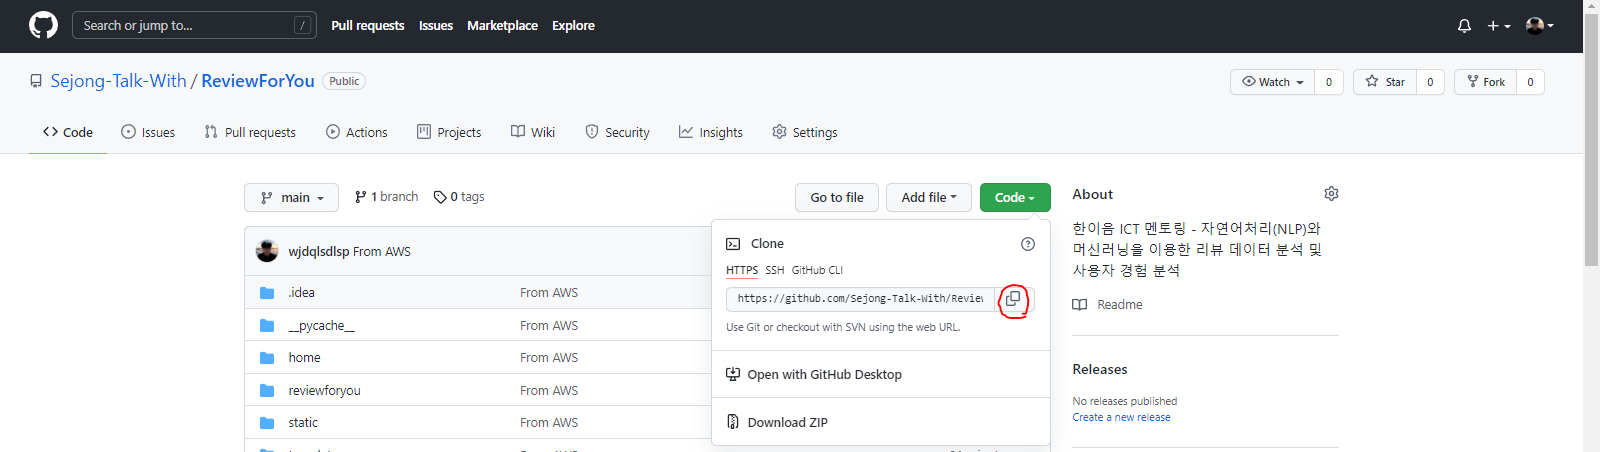Click the help icon in Clone panel
1600x452 pixels.
[x=1027, y=244]
